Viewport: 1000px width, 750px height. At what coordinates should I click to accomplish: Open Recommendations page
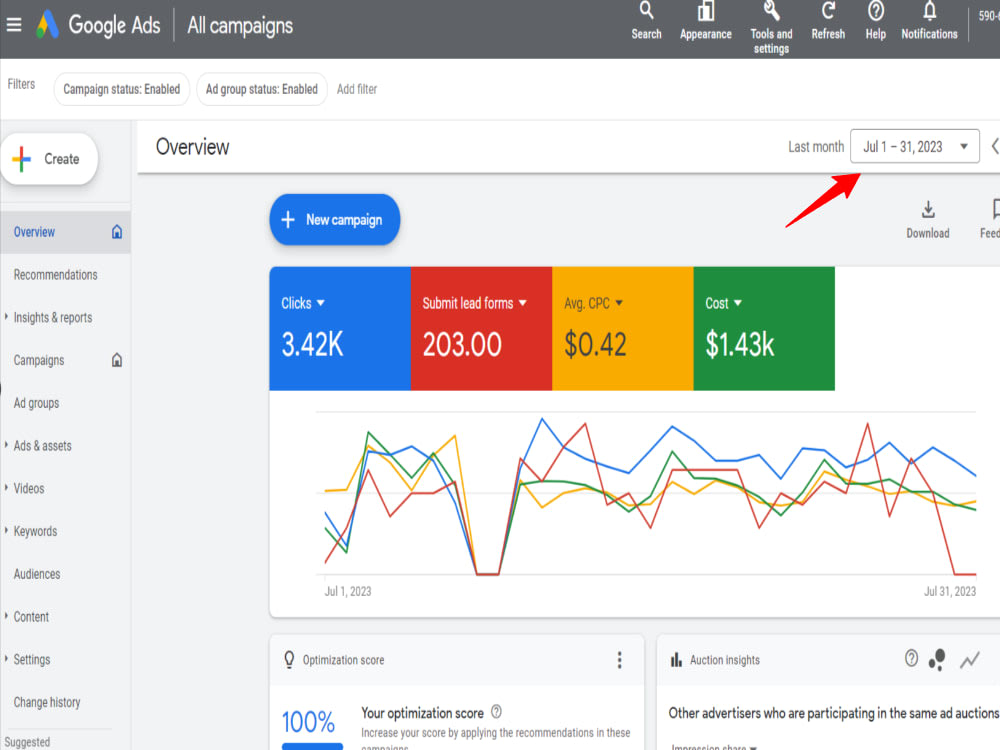pos(55,274)
